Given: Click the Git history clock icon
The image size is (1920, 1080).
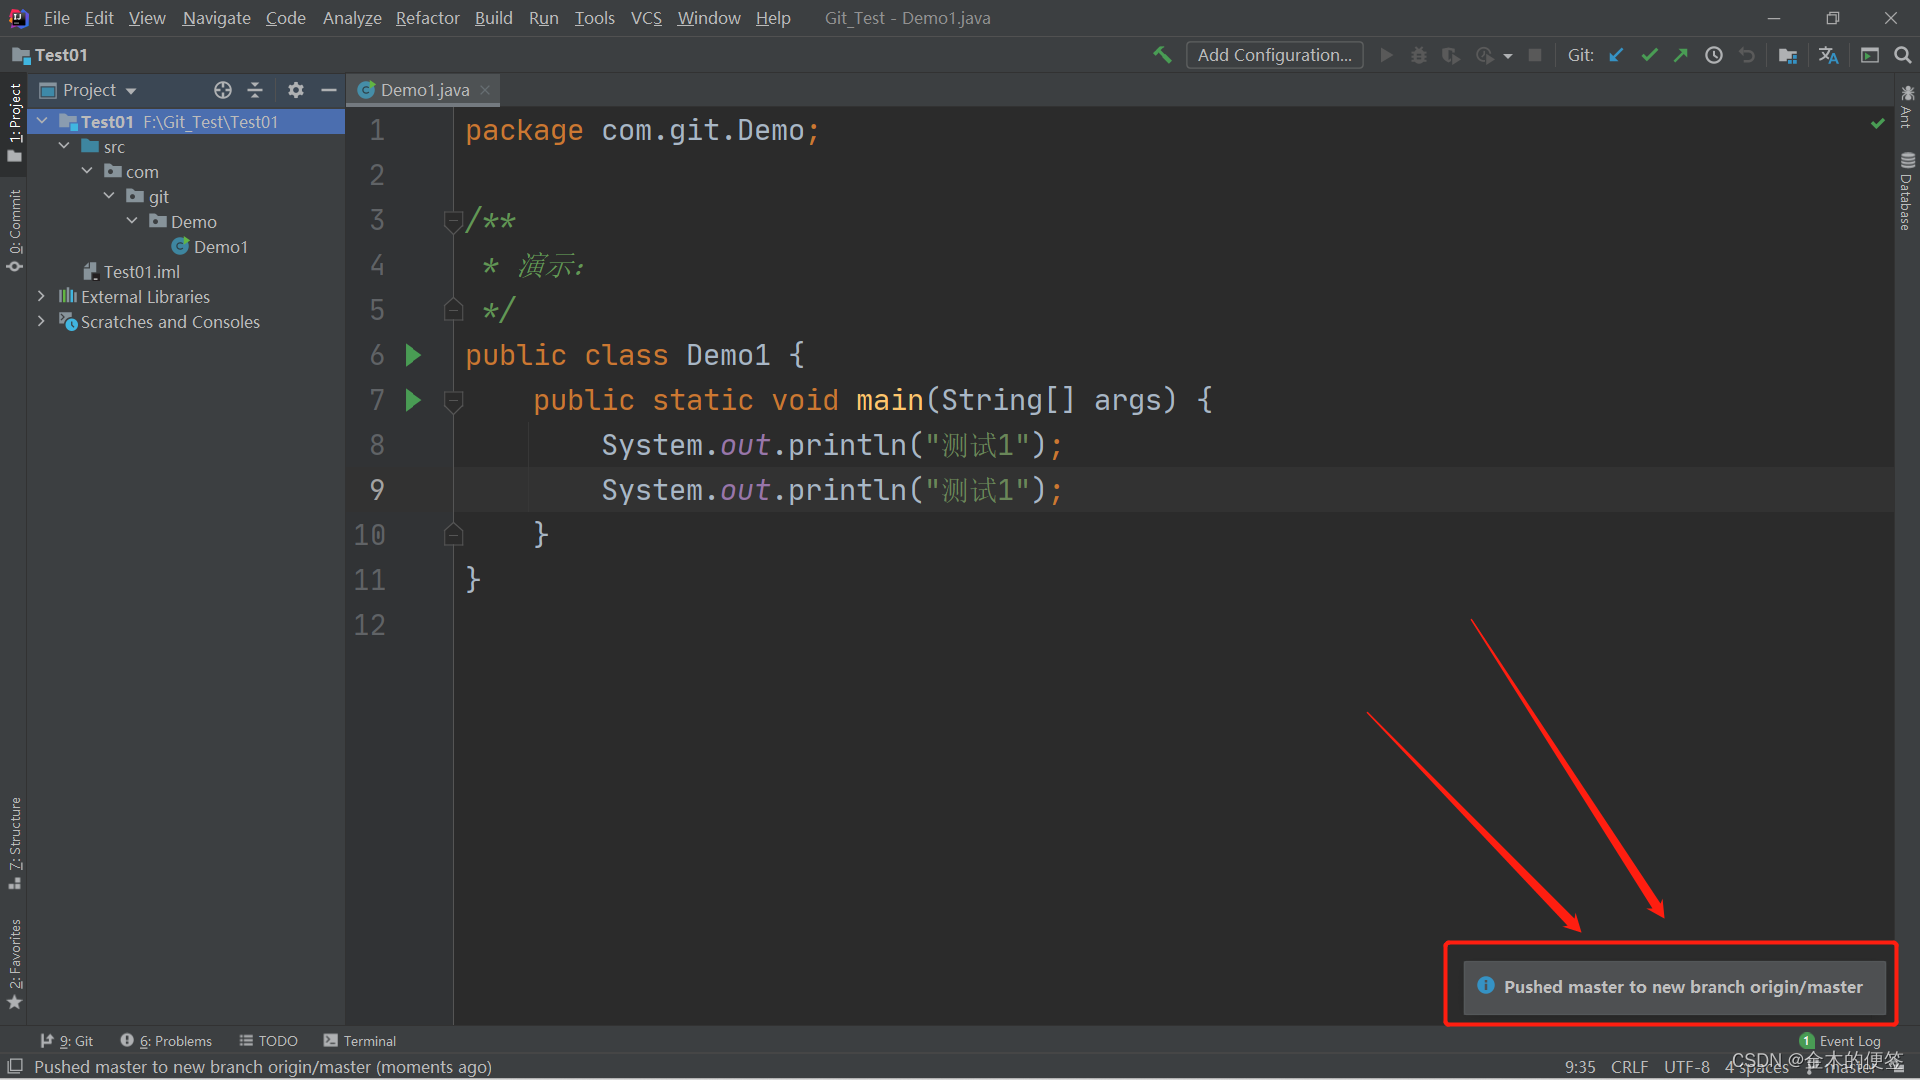Looking at the screenshot, I should 1713,55.
